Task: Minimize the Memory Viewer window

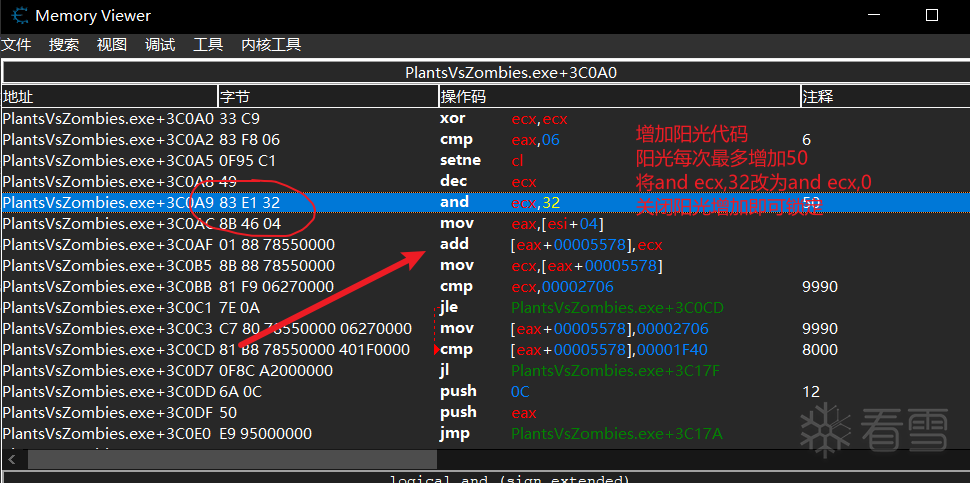Action: (x=873, y=15)
